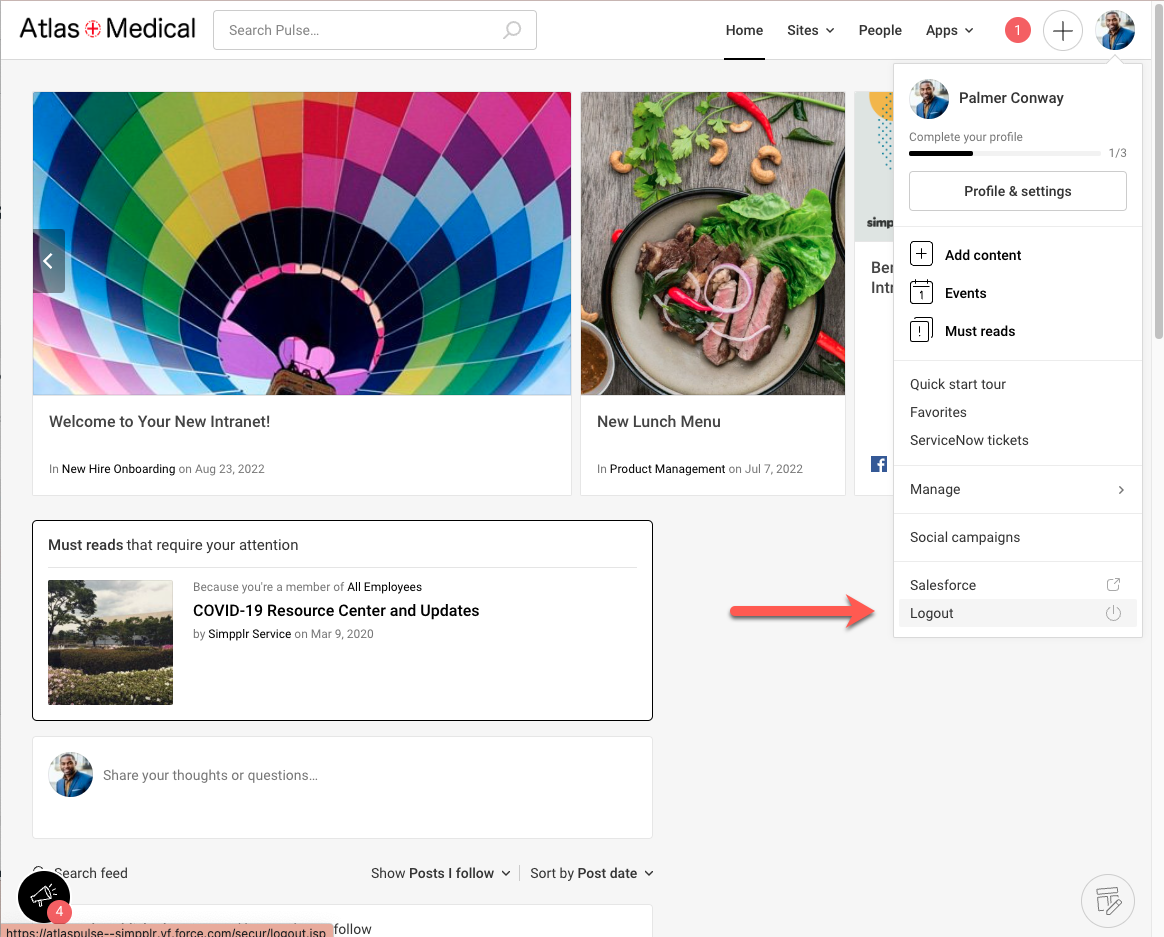This screenshot has width=1164, height=937.
Task: Select Favorites in the menu
Action: click(938, 412)
